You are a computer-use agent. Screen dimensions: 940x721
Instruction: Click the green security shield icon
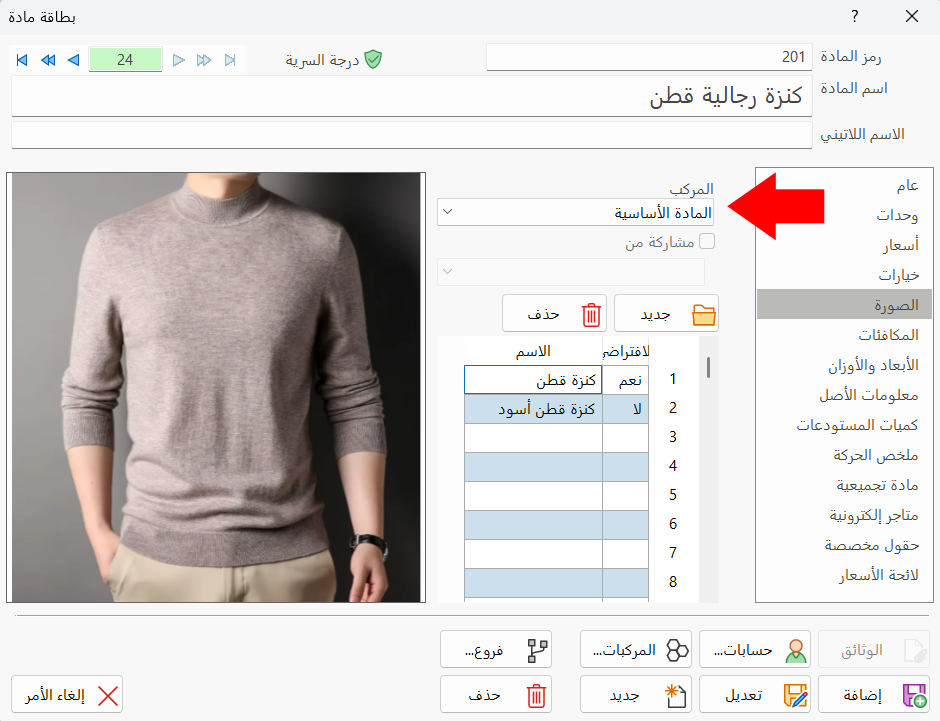coord(373,59)
